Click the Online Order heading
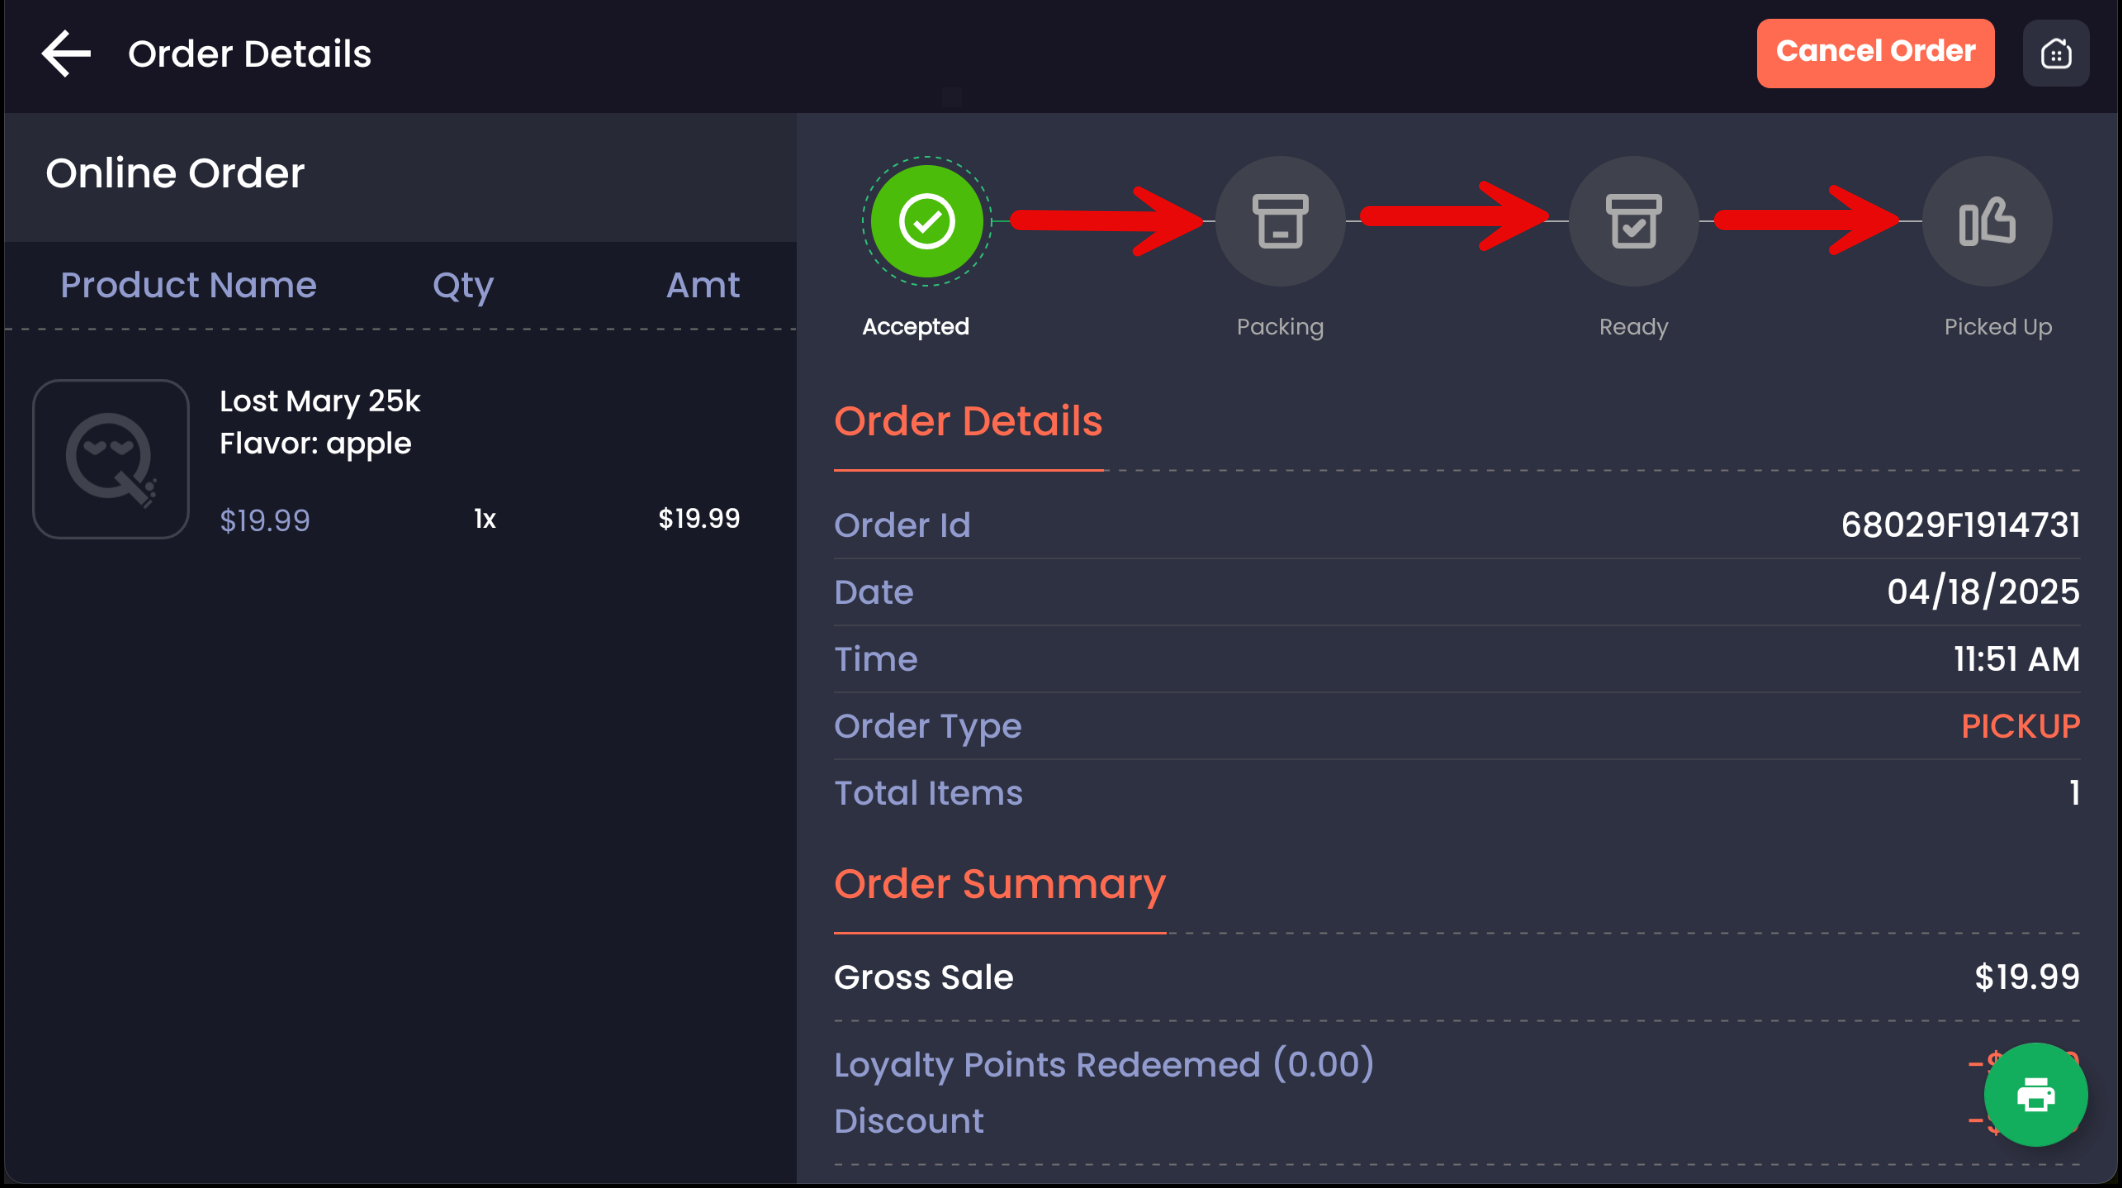This screenshot has width=2122, height=1188. pos(175,174)
